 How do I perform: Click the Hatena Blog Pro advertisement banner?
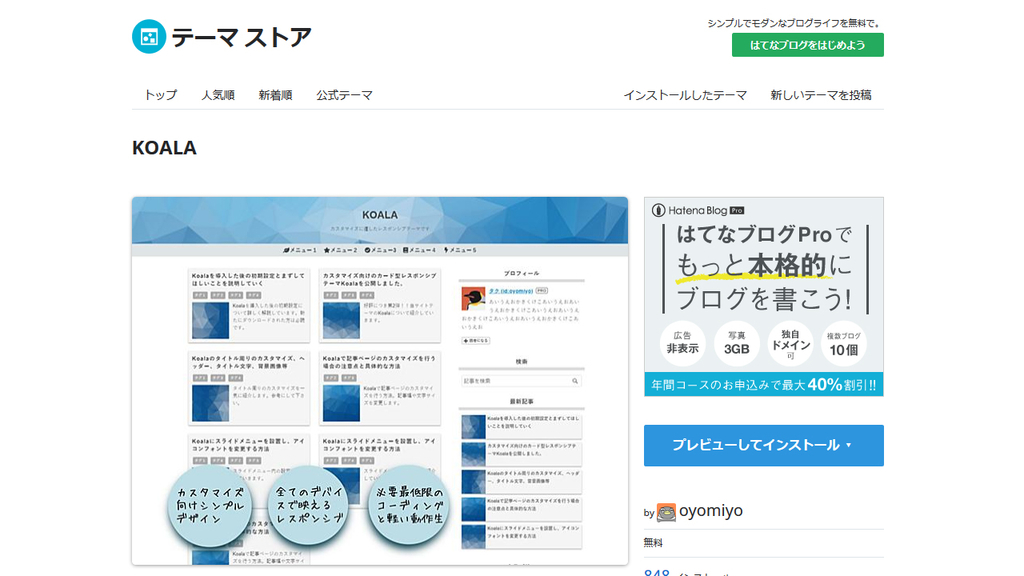tap(763, 296)
